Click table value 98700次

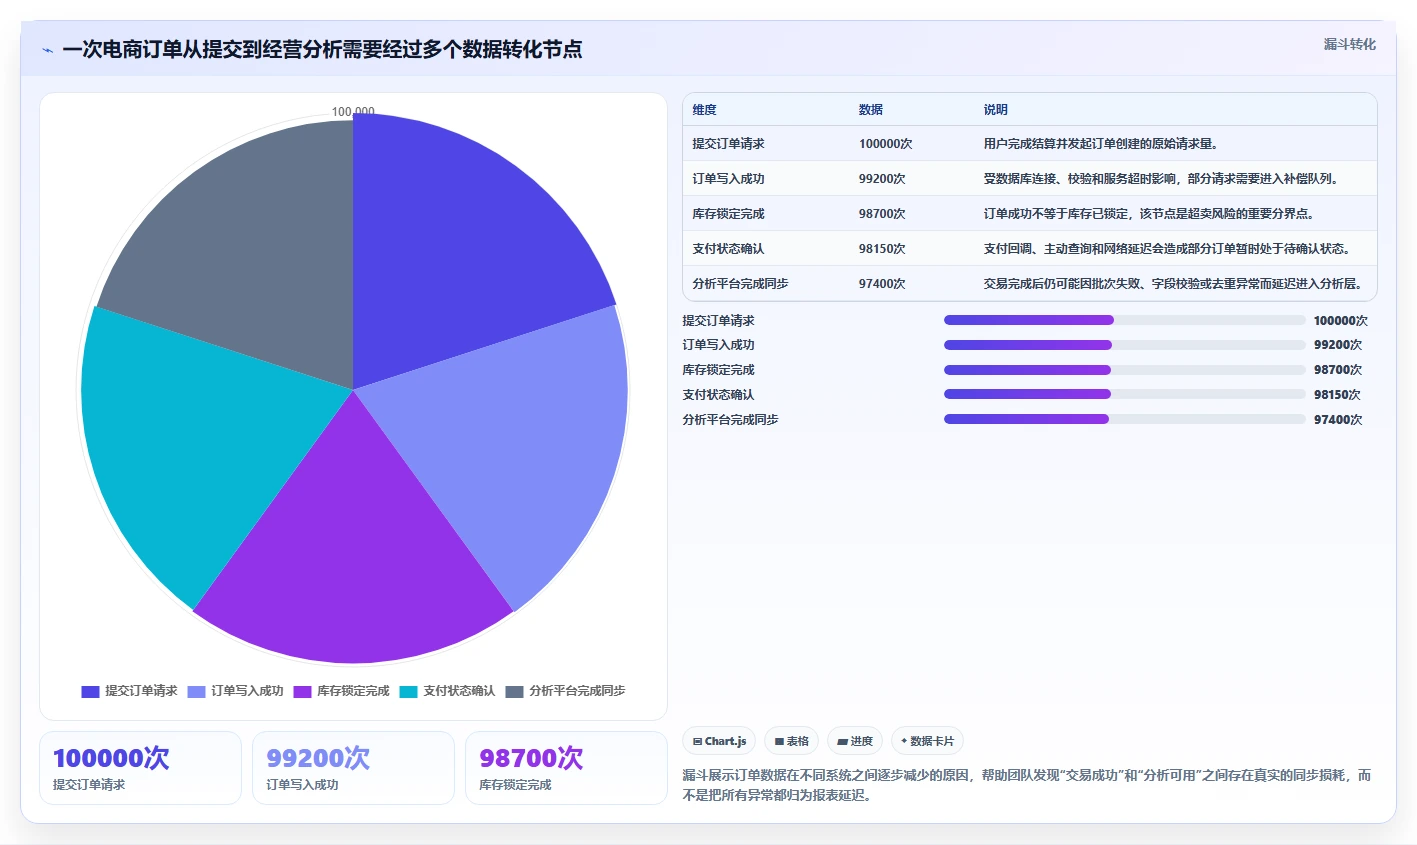[882, 214]
